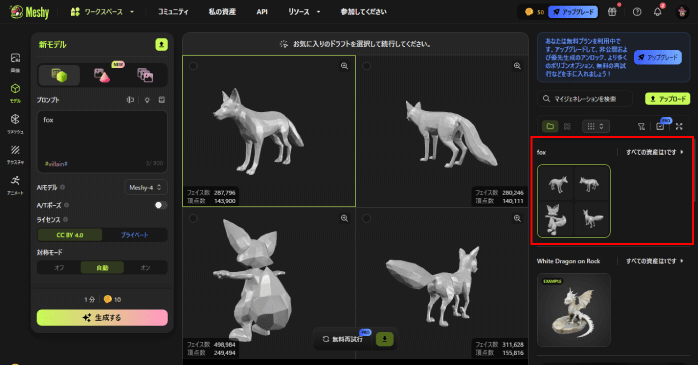Open the notifications bell icon
Image resolution: width=698 pixels, height=365 pixels.
tap(657, 12)
